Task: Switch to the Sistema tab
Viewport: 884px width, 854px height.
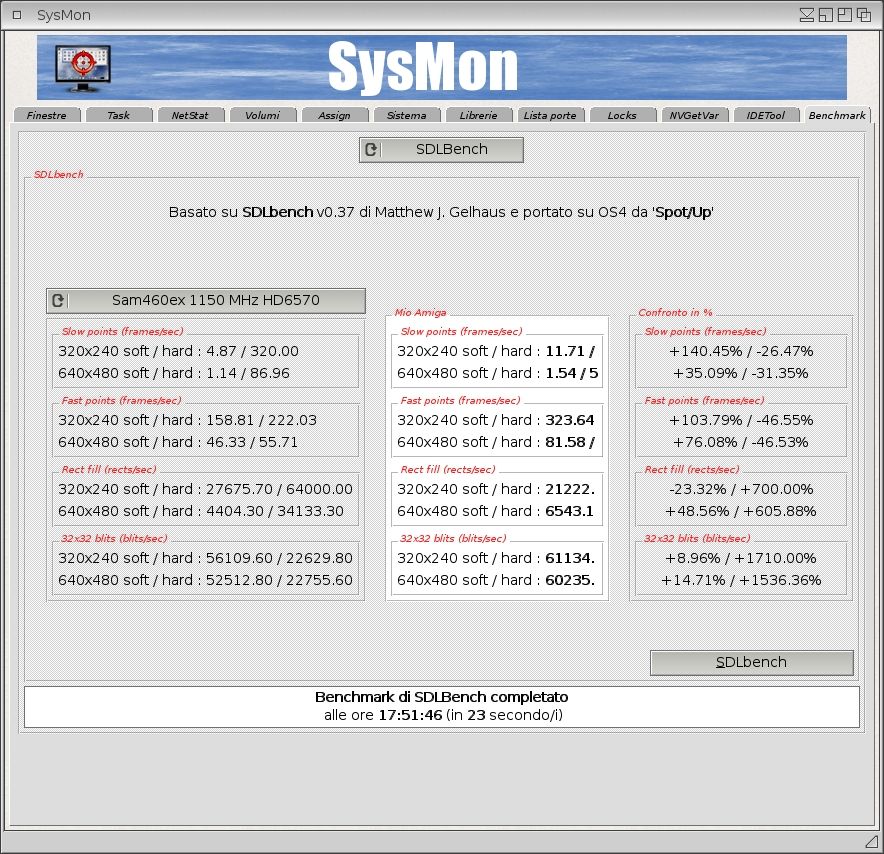Action: coord(406,115)
